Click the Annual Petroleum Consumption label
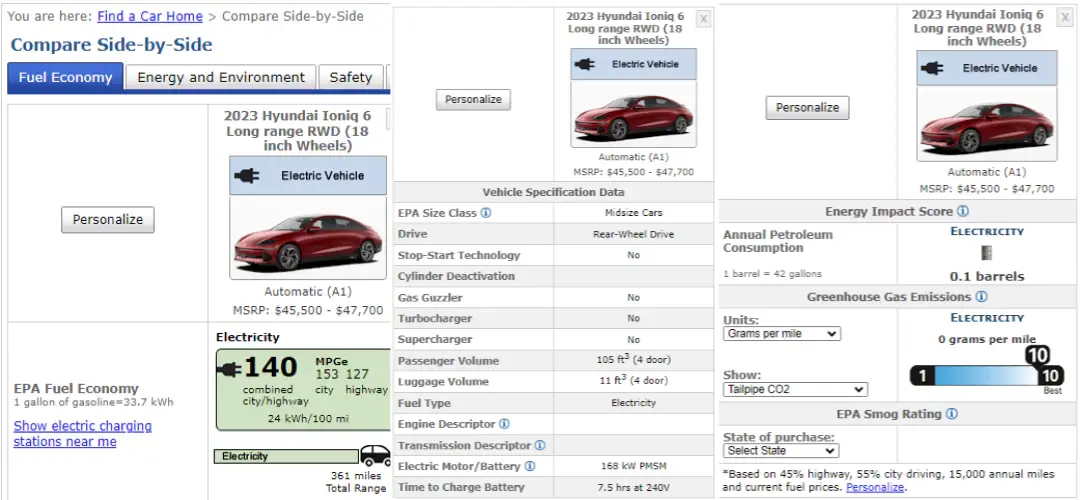Image resolution: width=1080 pixels, height=500 pixels. pos(778,241)
